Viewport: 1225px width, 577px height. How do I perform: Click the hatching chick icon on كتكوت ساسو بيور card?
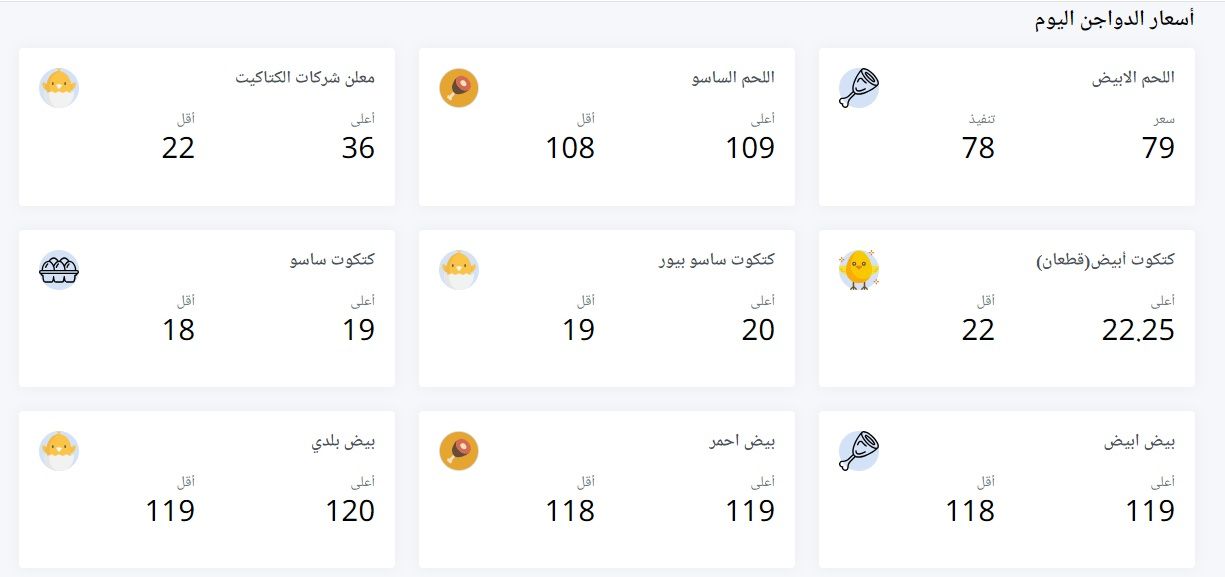tap(460, 269)
